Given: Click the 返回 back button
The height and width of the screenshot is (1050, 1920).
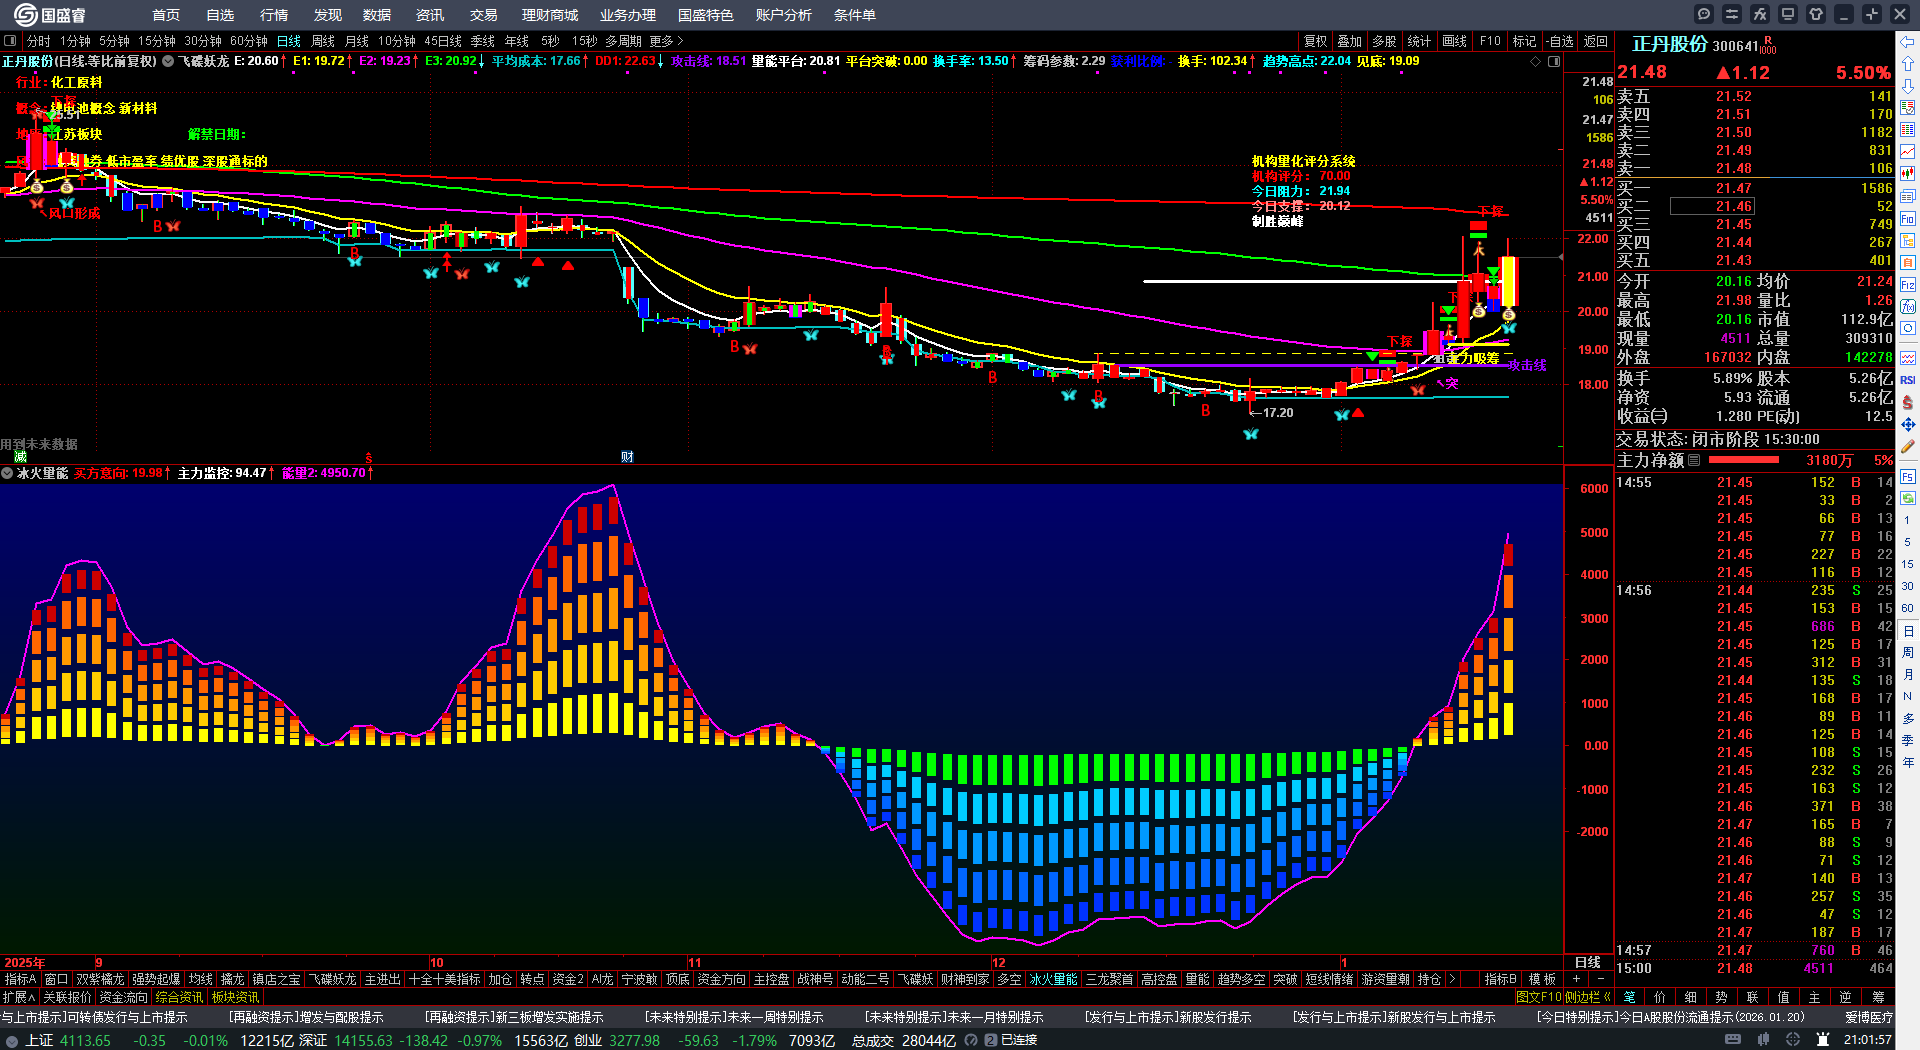Looking at the screenshot, I should (1596, 41).
